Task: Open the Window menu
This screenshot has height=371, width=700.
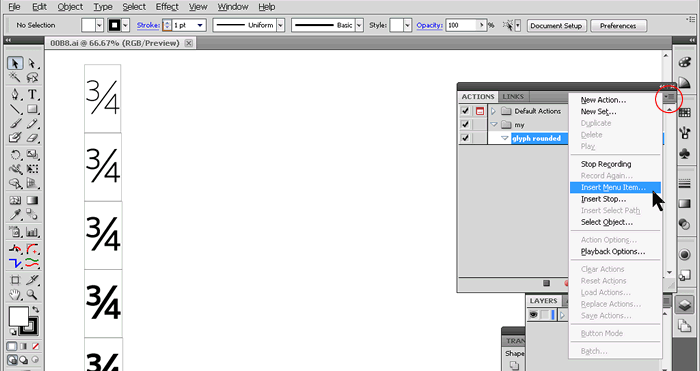Action: pos(233,7)
